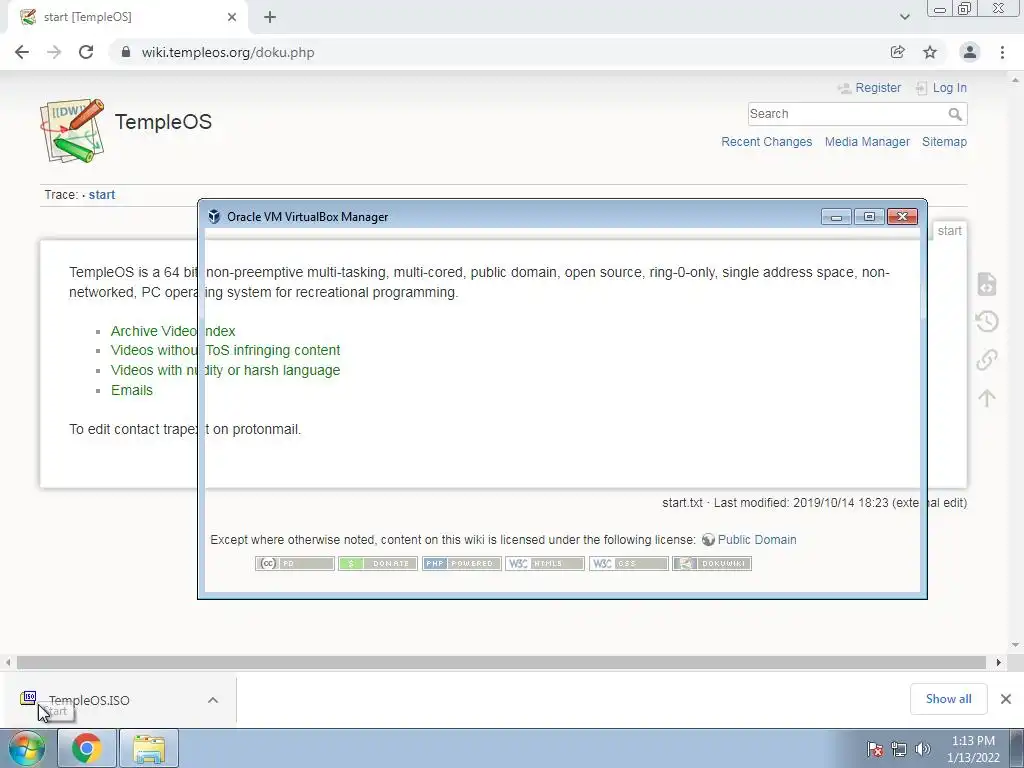Click the CC PD badge
Viewport: 1024px width, 768px height.
(295, 564)
